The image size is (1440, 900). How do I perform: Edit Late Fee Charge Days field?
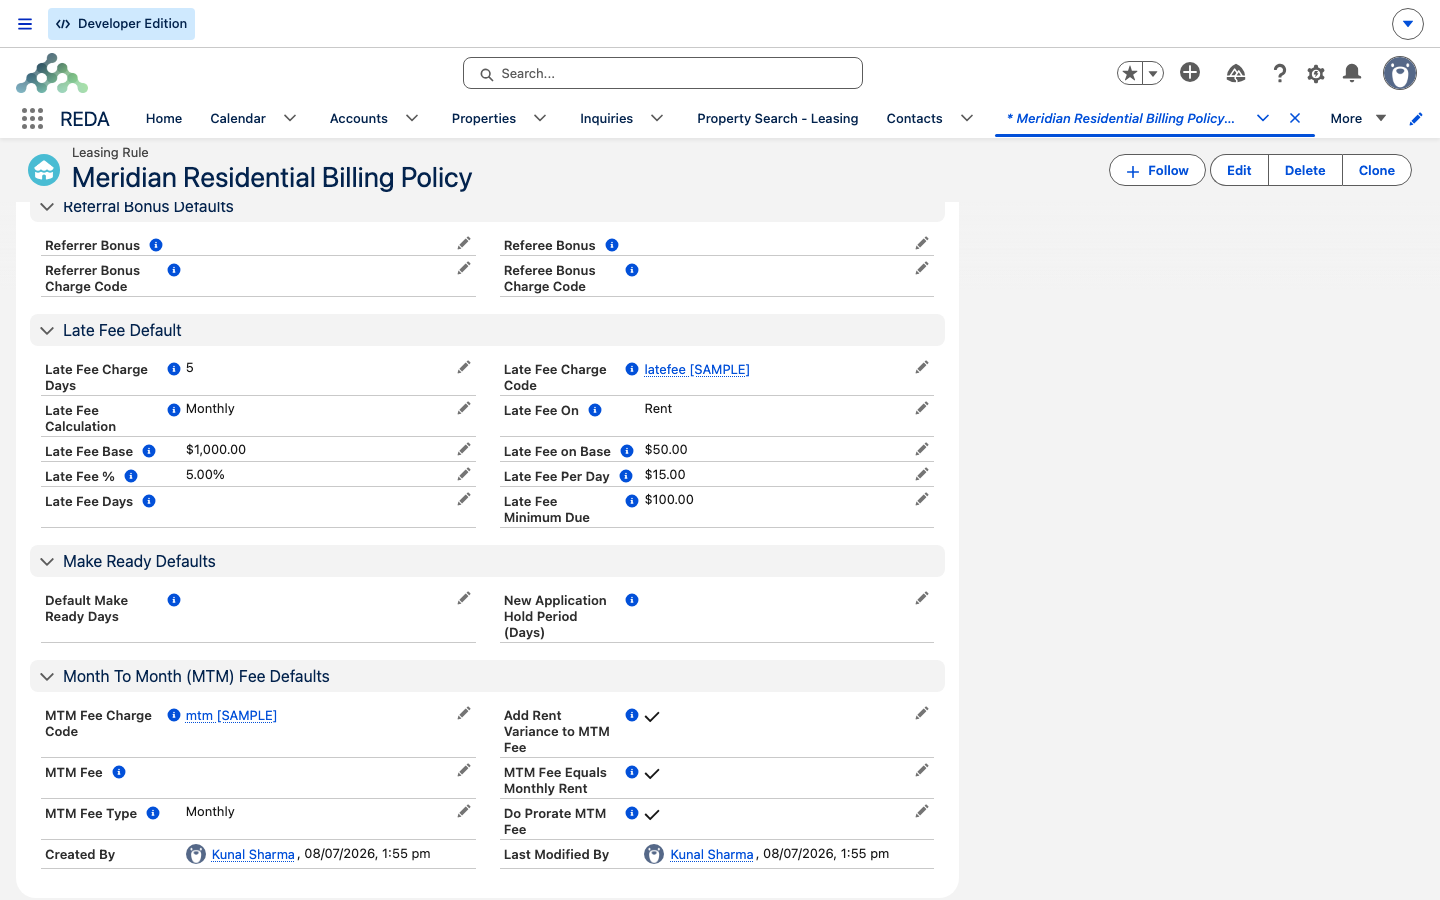tap(464, 368)
